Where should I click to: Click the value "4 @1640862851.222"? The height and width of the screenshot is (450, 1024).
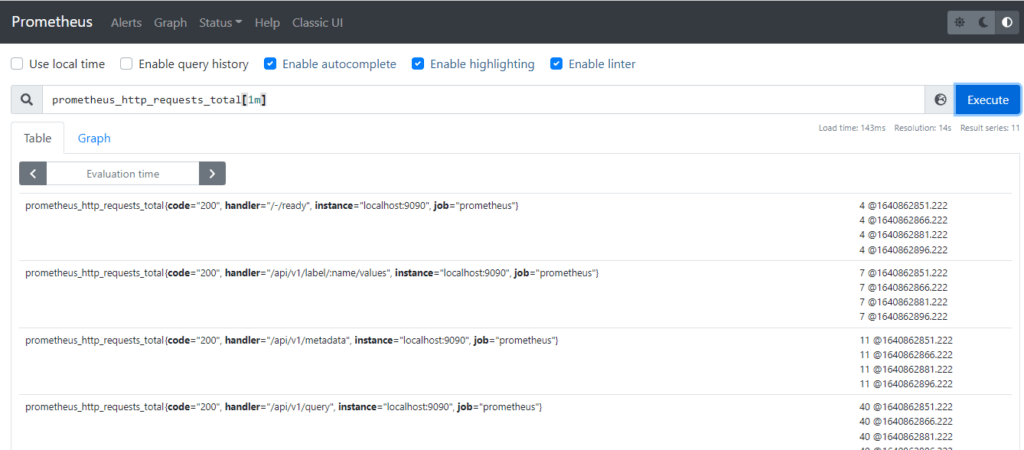click(903, 206)
